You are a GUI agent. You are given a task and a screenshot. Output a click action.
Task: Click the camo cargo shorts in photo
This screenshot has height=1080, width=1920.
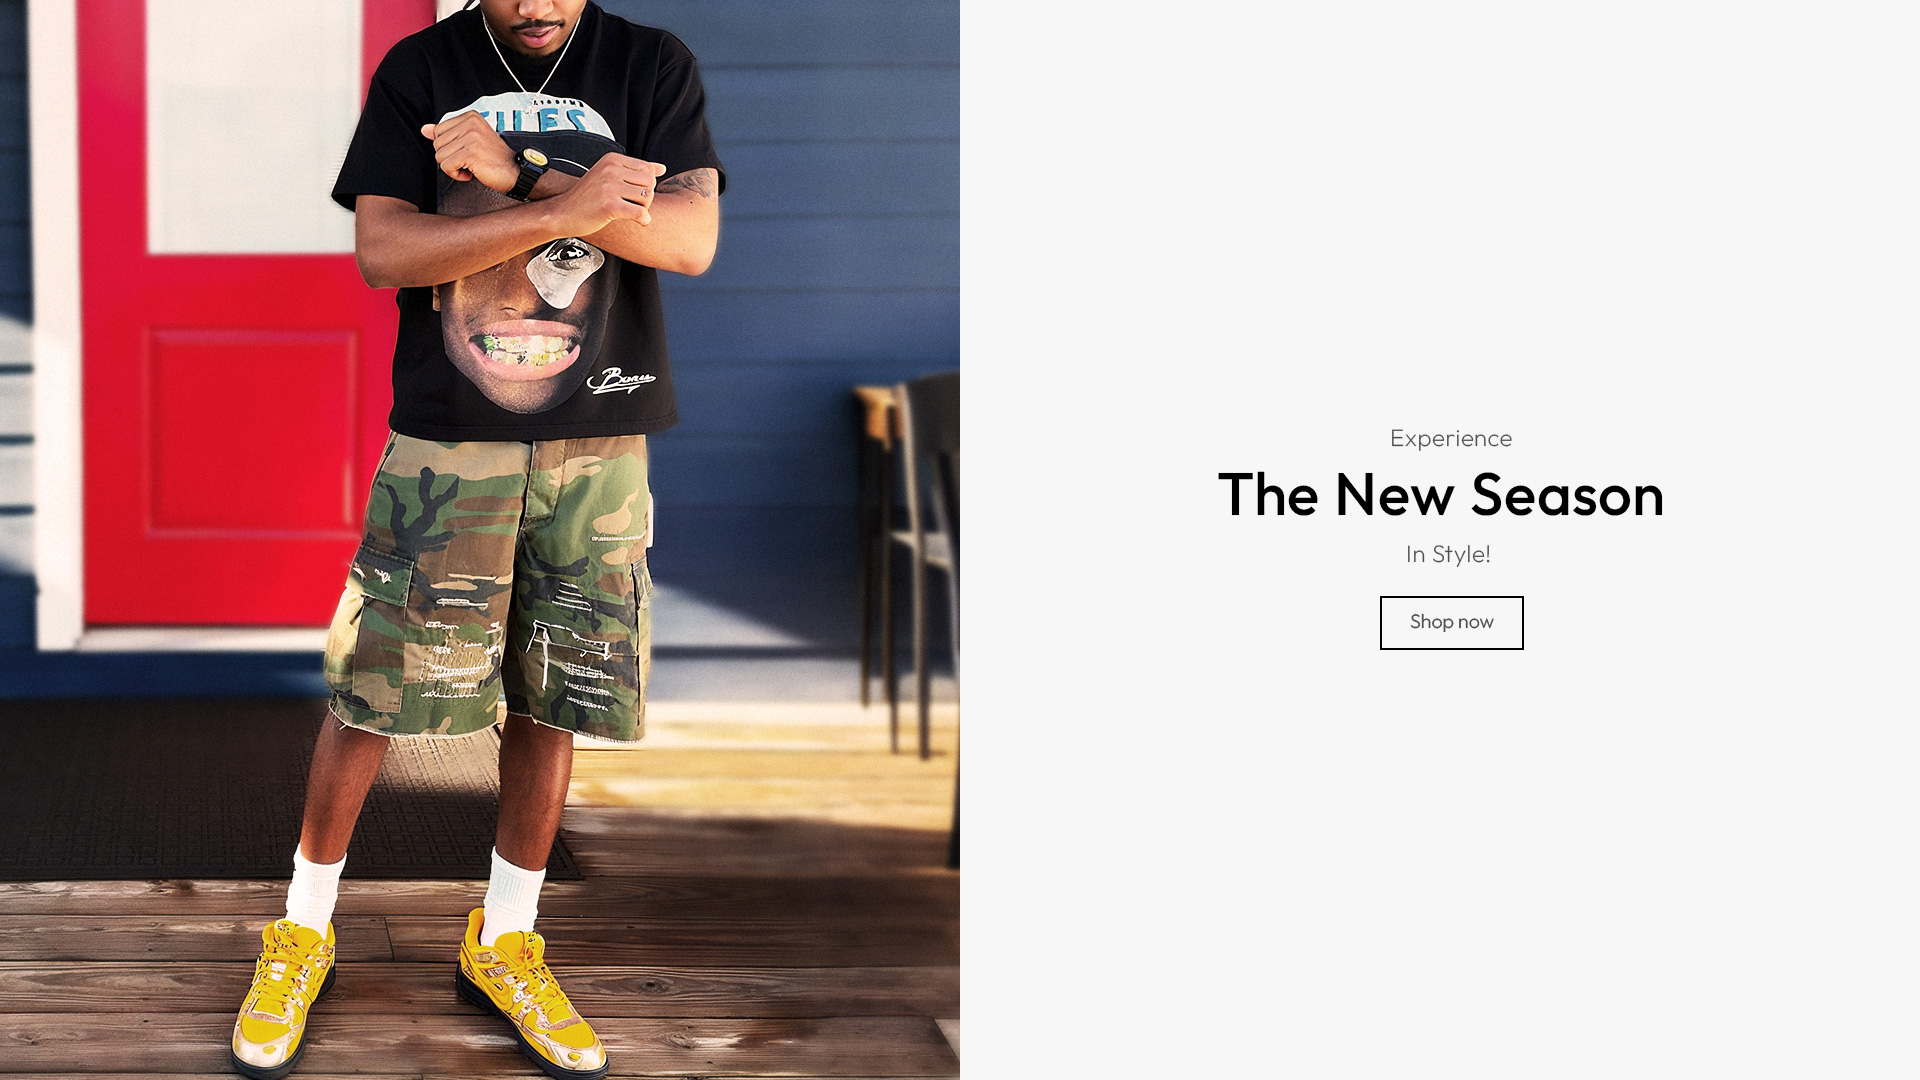pyautogui.click(x=490, y=585)
